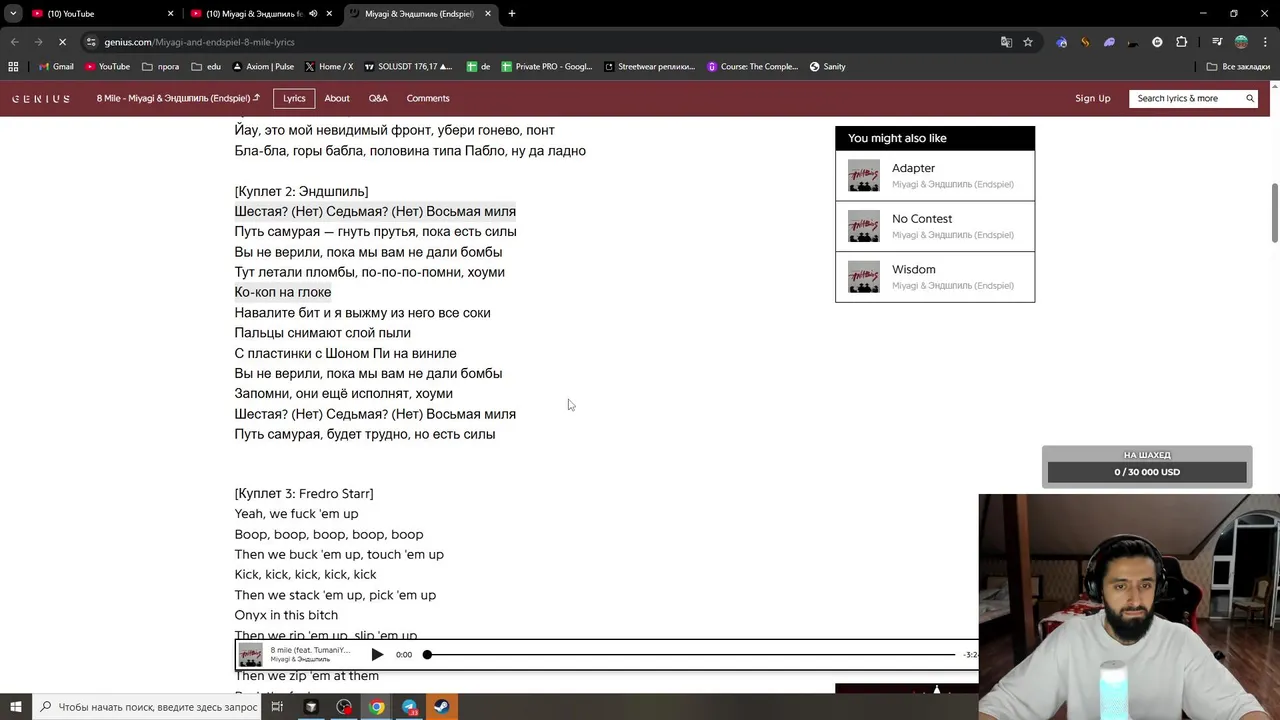Click the Windows taskbar search box
This screenshot has height=720, width=1280.
[x=147, y=707]
